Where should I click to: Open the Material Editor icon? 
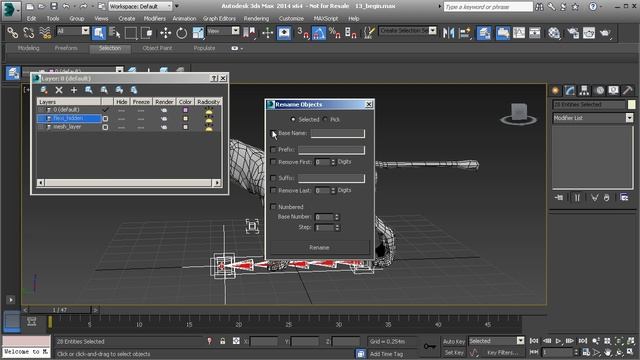pyautogui.click(x=553, y=33)
